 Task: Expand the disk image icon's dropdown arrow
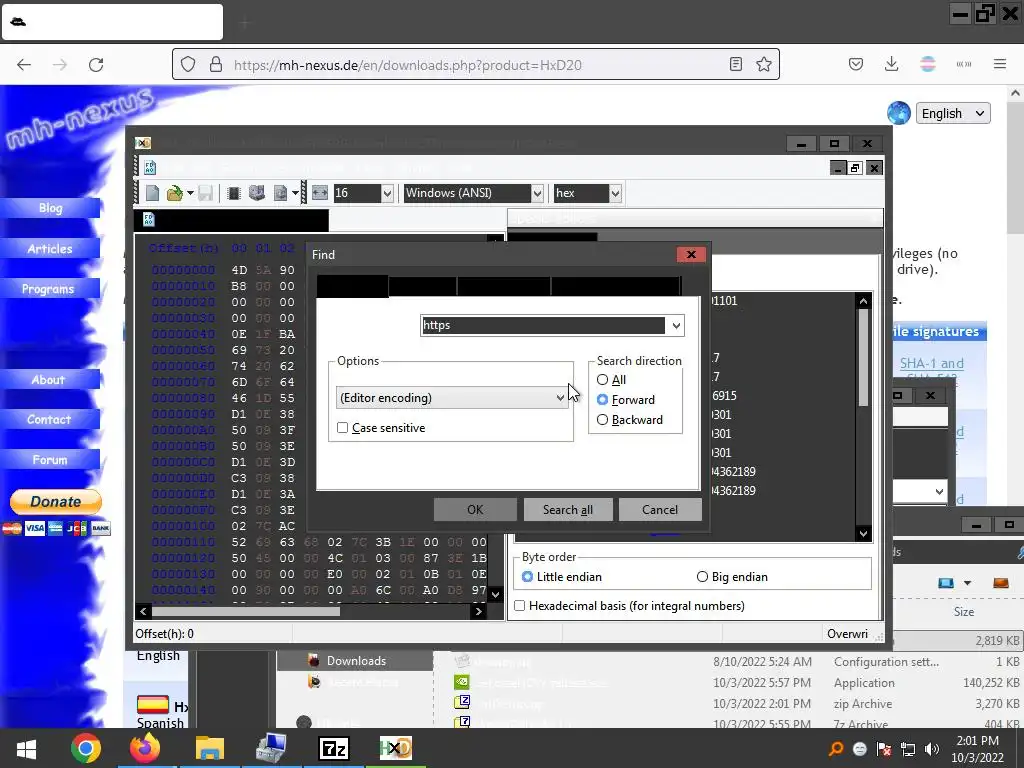coord(295,193)
